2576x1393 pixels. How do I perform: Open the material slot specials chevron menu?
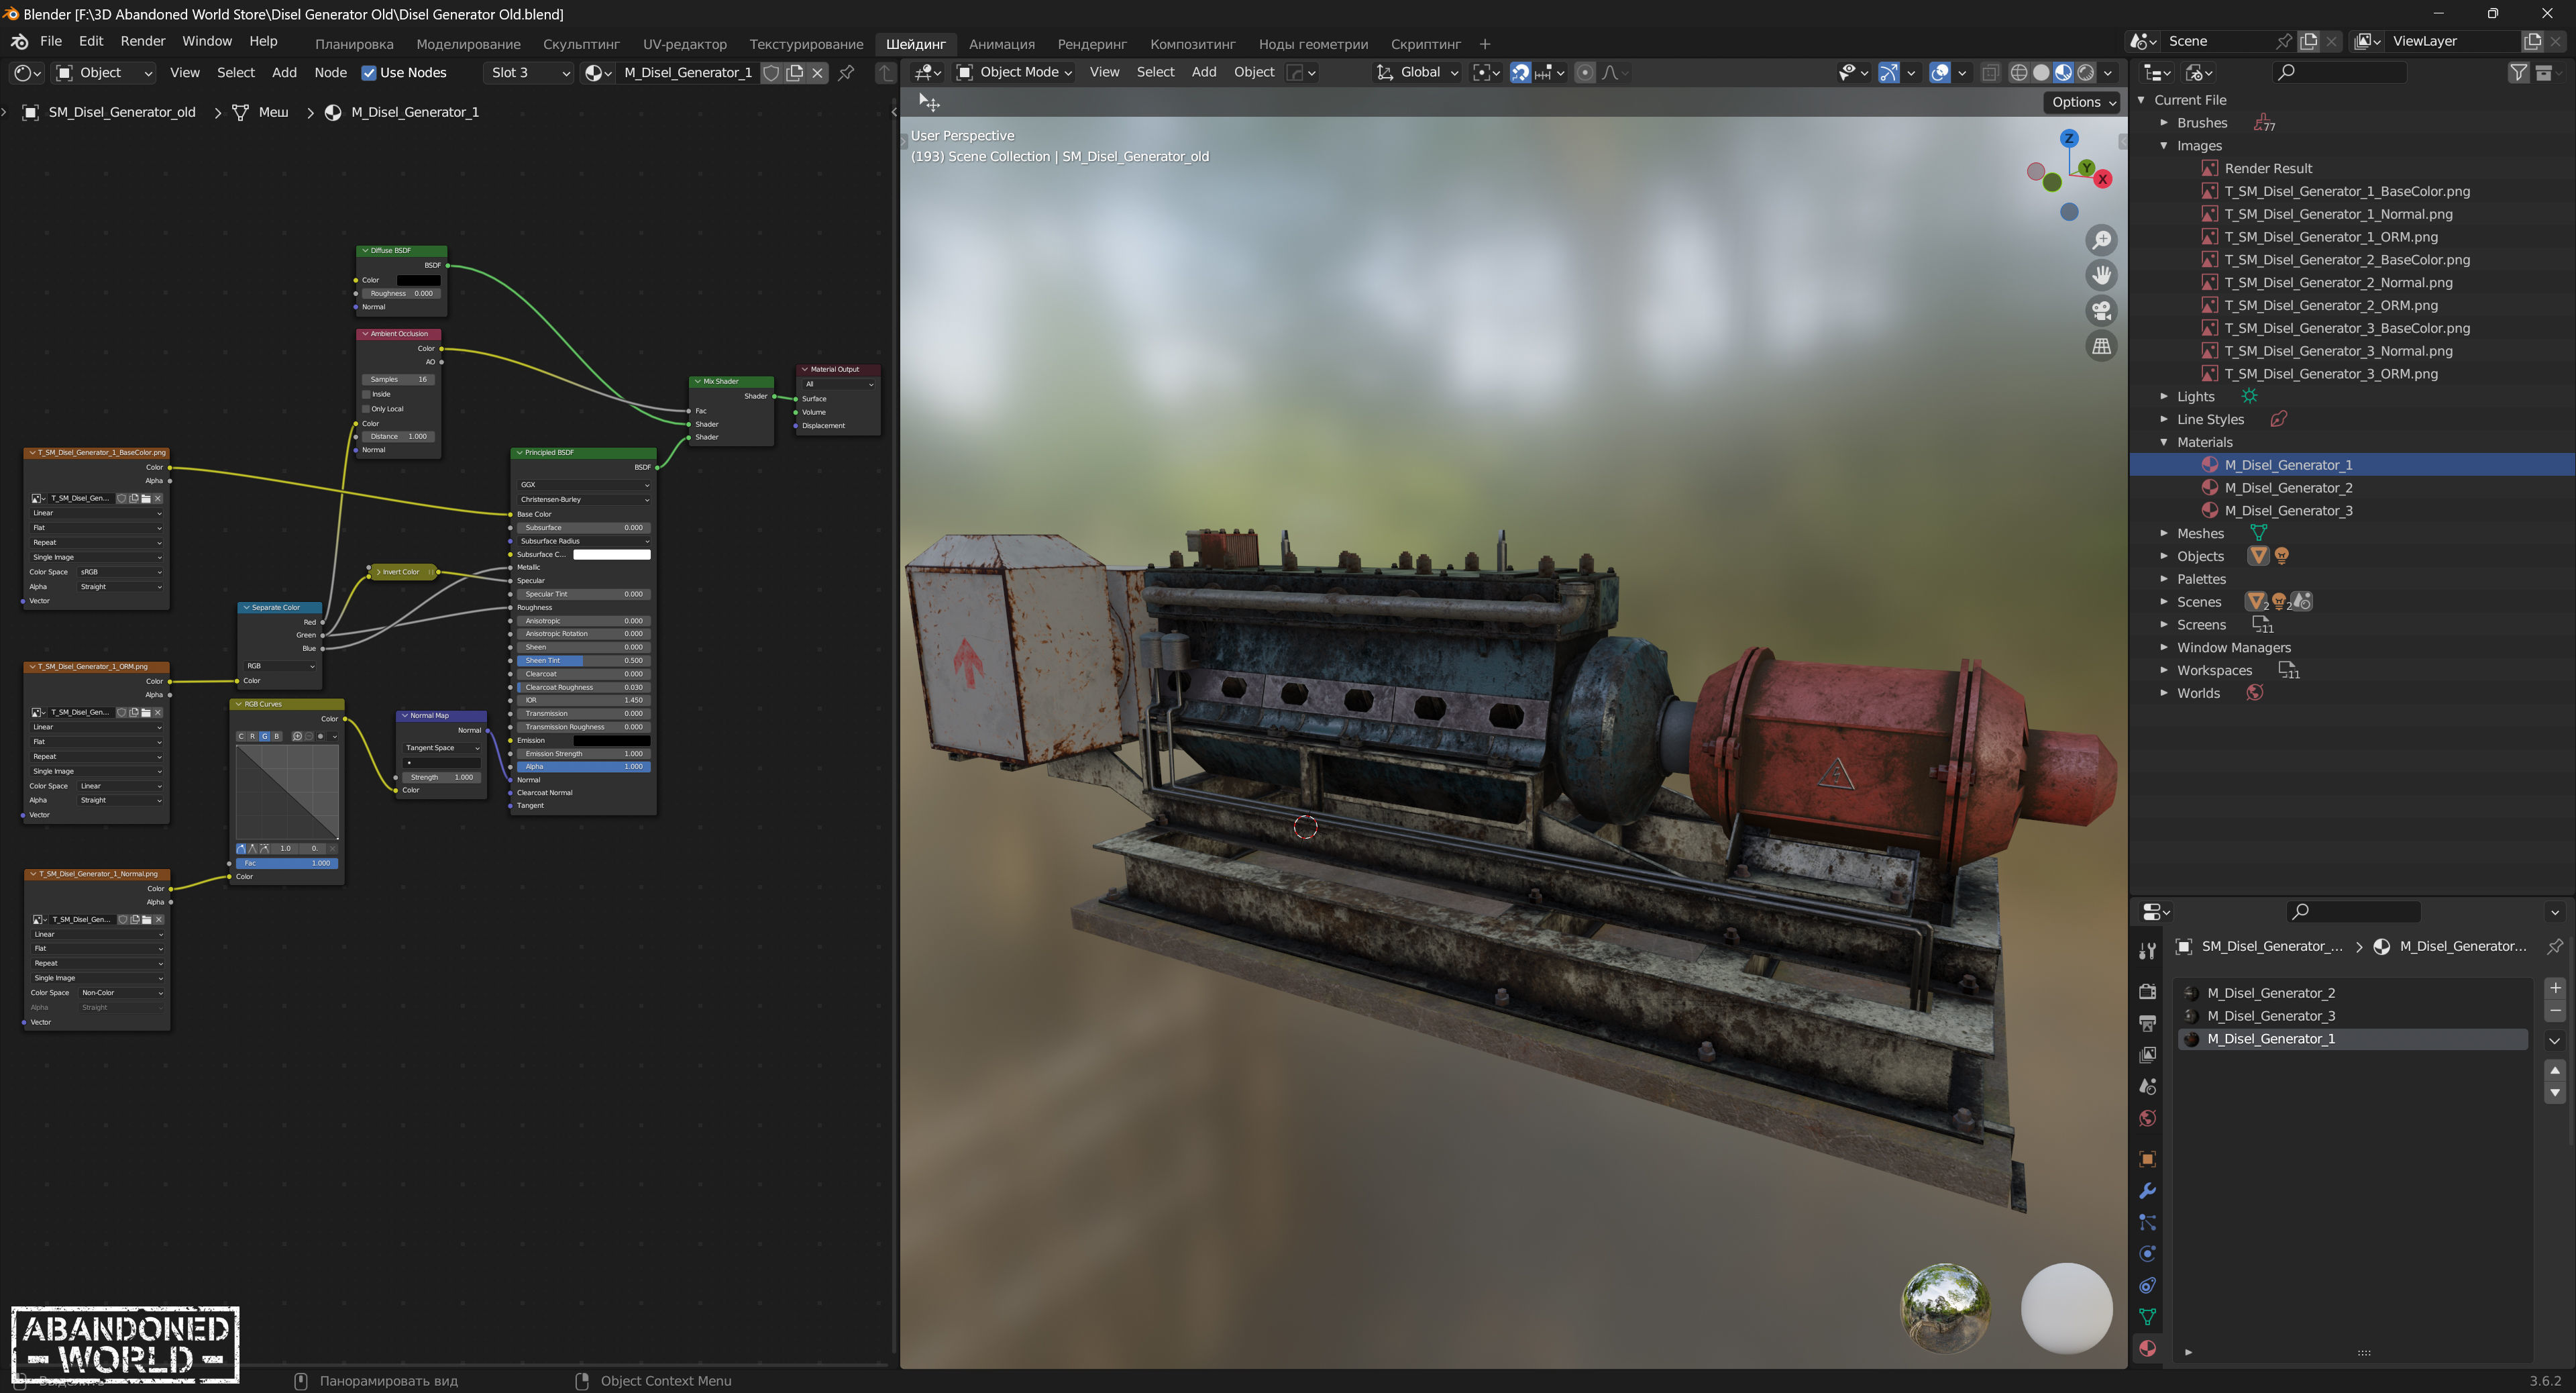point(2555,1041)
